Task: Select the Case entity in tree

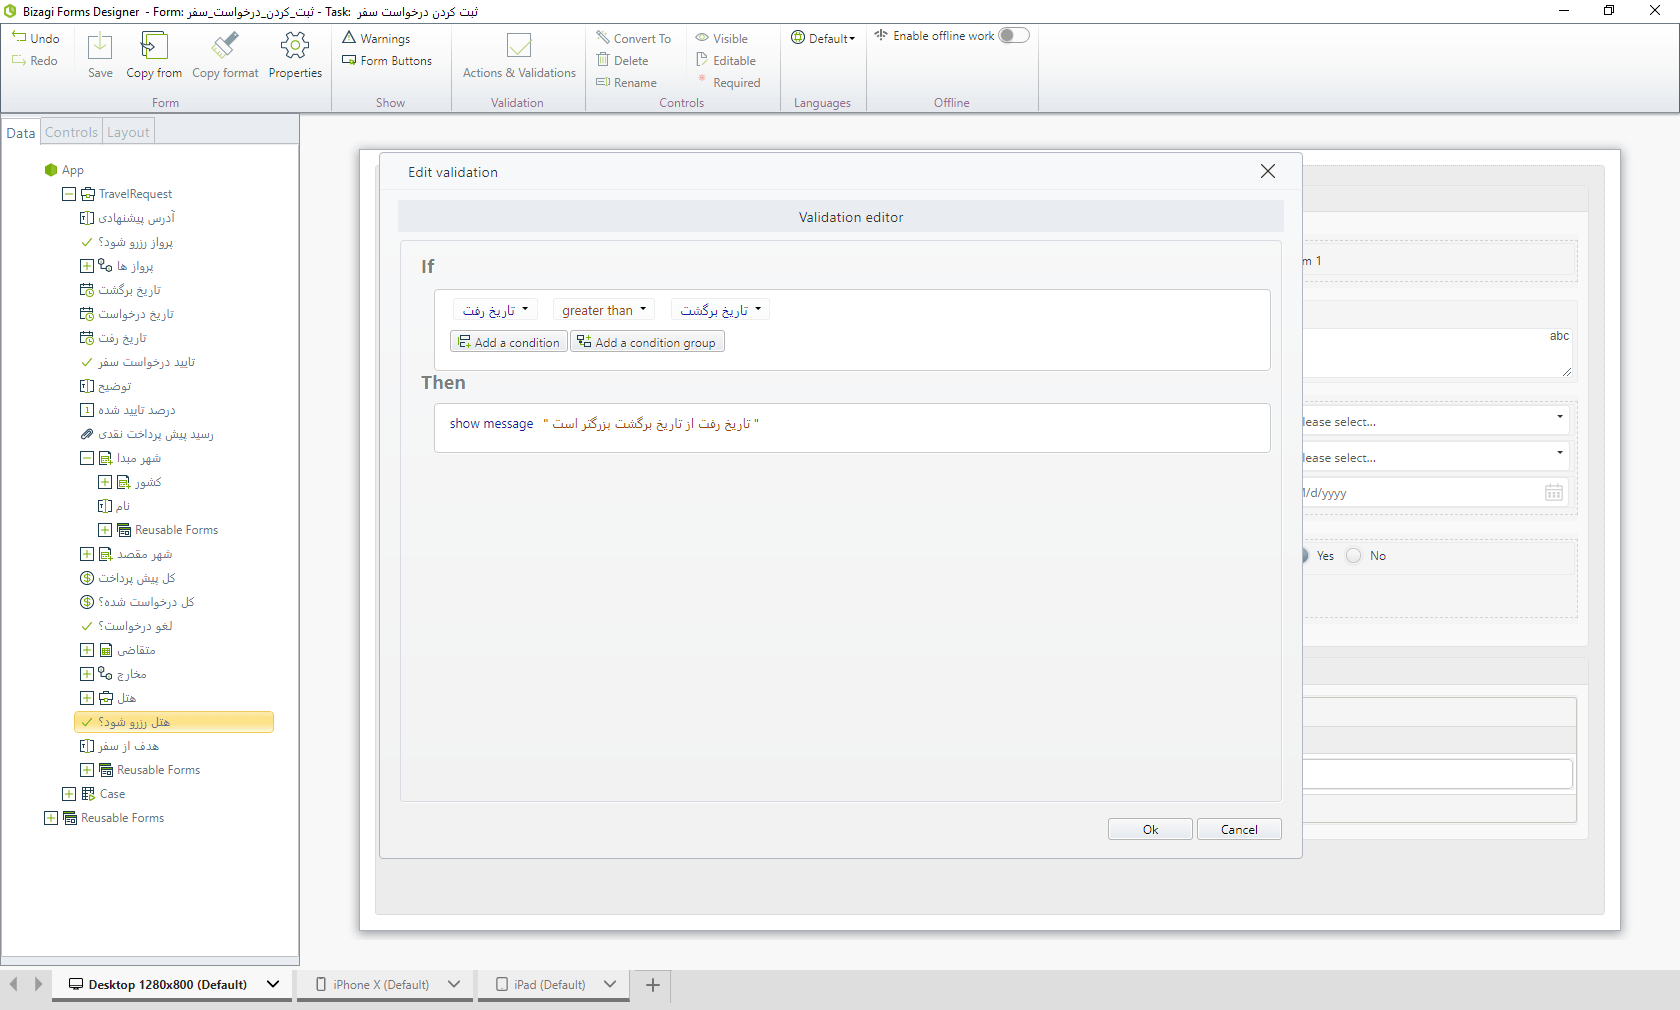Action: tap(112, 794)
